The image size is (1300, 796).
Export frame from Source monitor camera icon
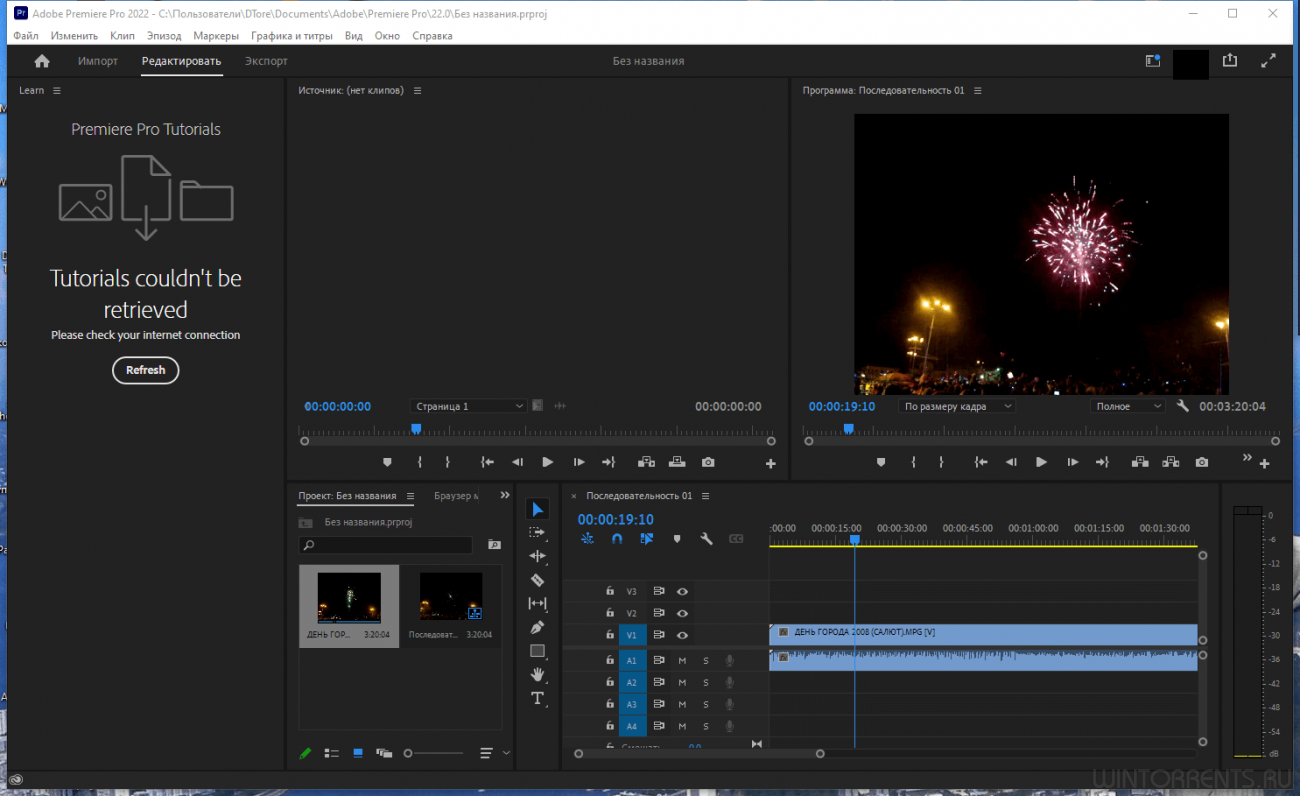708,462
